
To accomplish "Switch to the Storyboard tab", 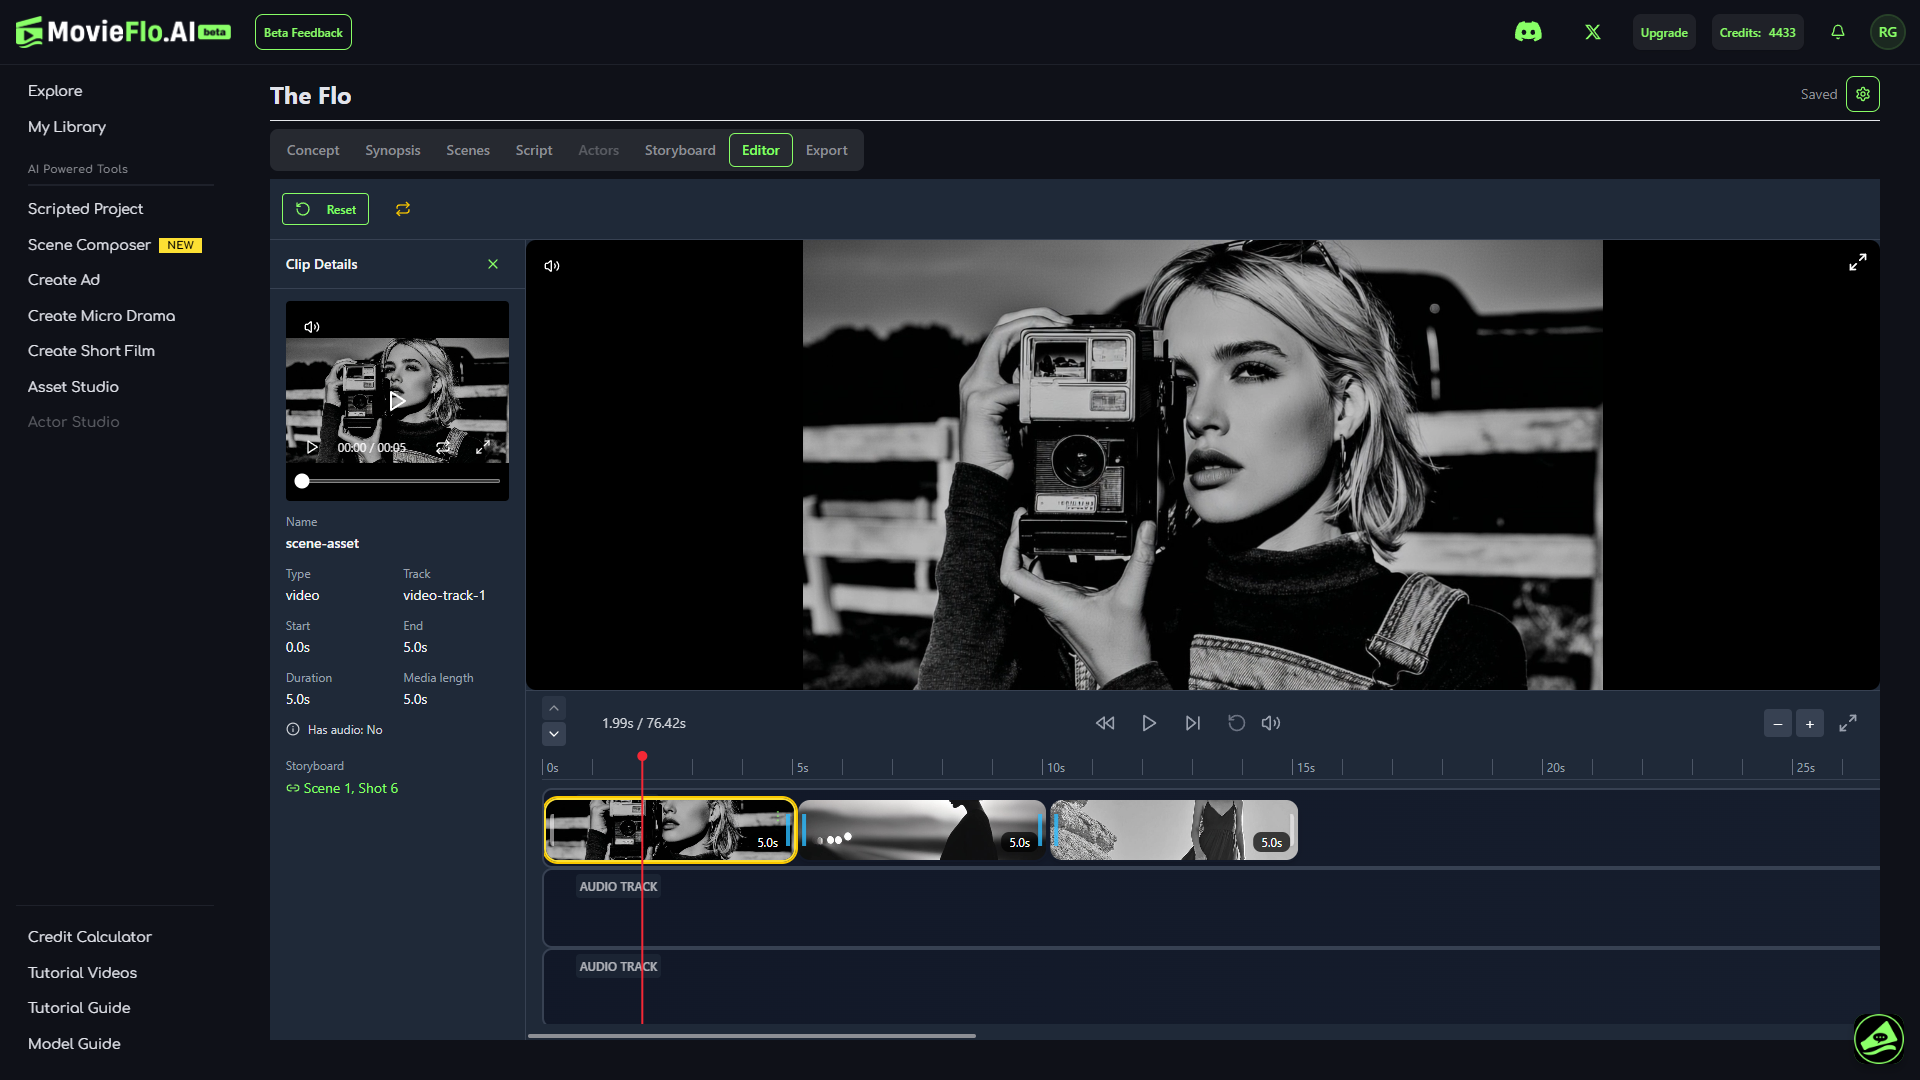I will [680, 150].
